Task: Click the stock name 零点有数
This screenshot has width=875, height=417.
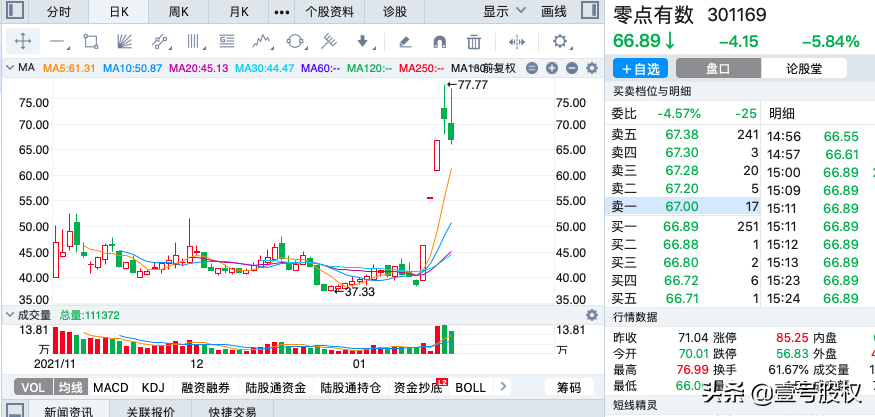Action: coord(653,15)
